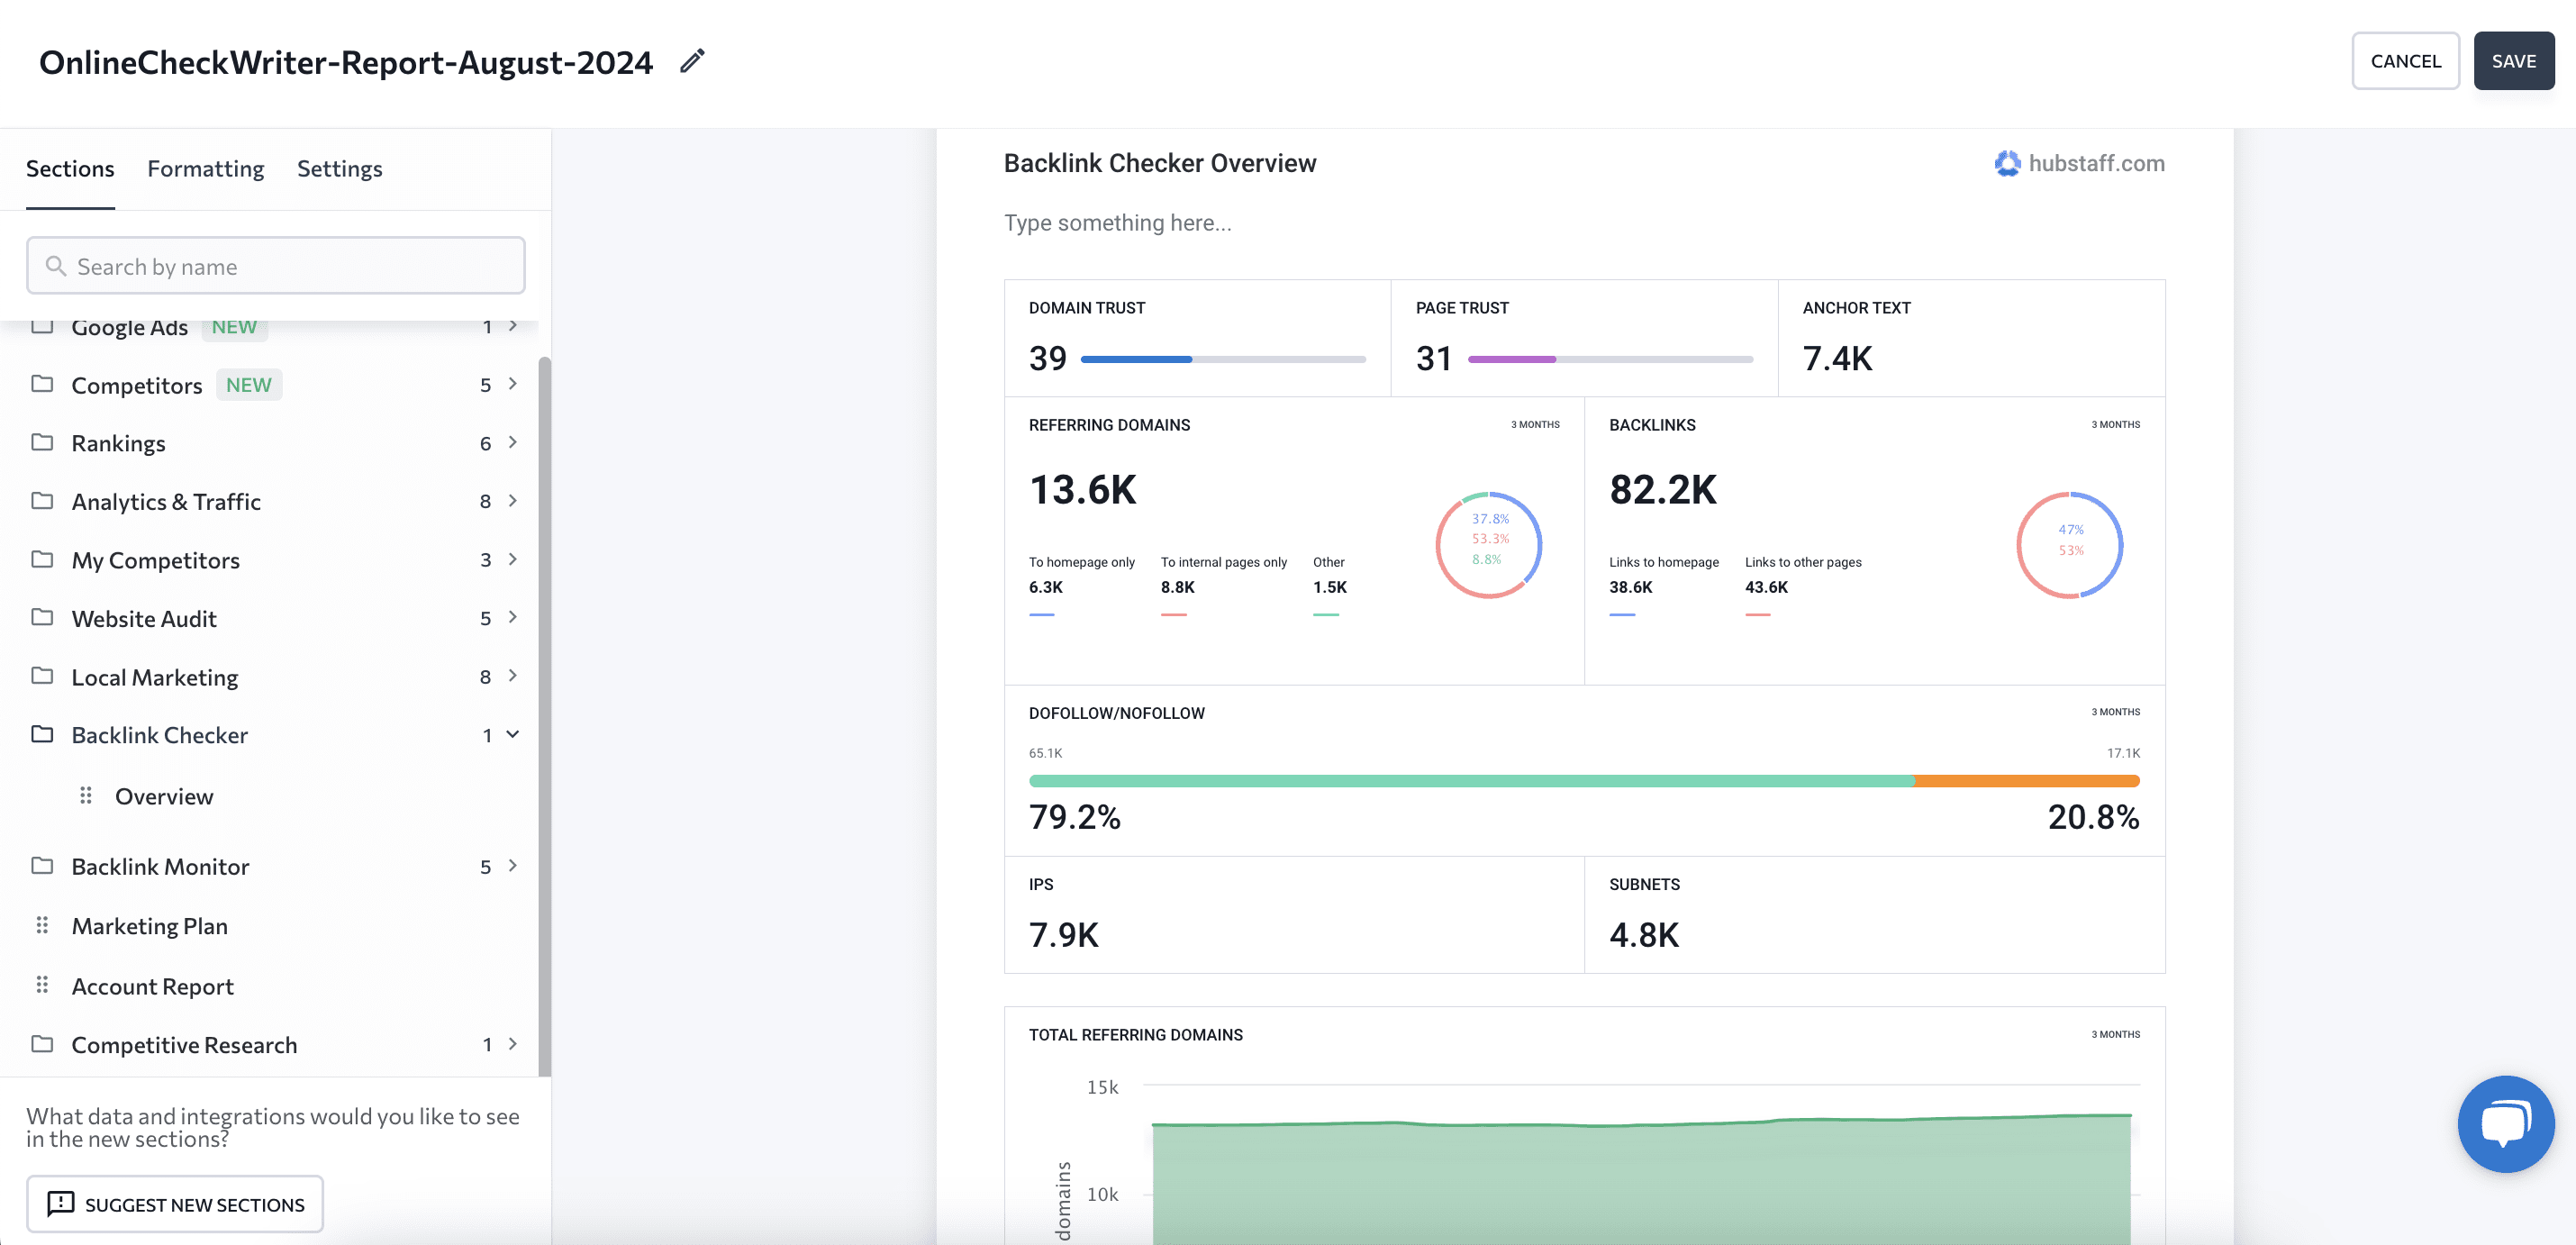Click the Sections tab in the left panel
This screenshot has width=2576, height=1245.
tap(69, 166)
